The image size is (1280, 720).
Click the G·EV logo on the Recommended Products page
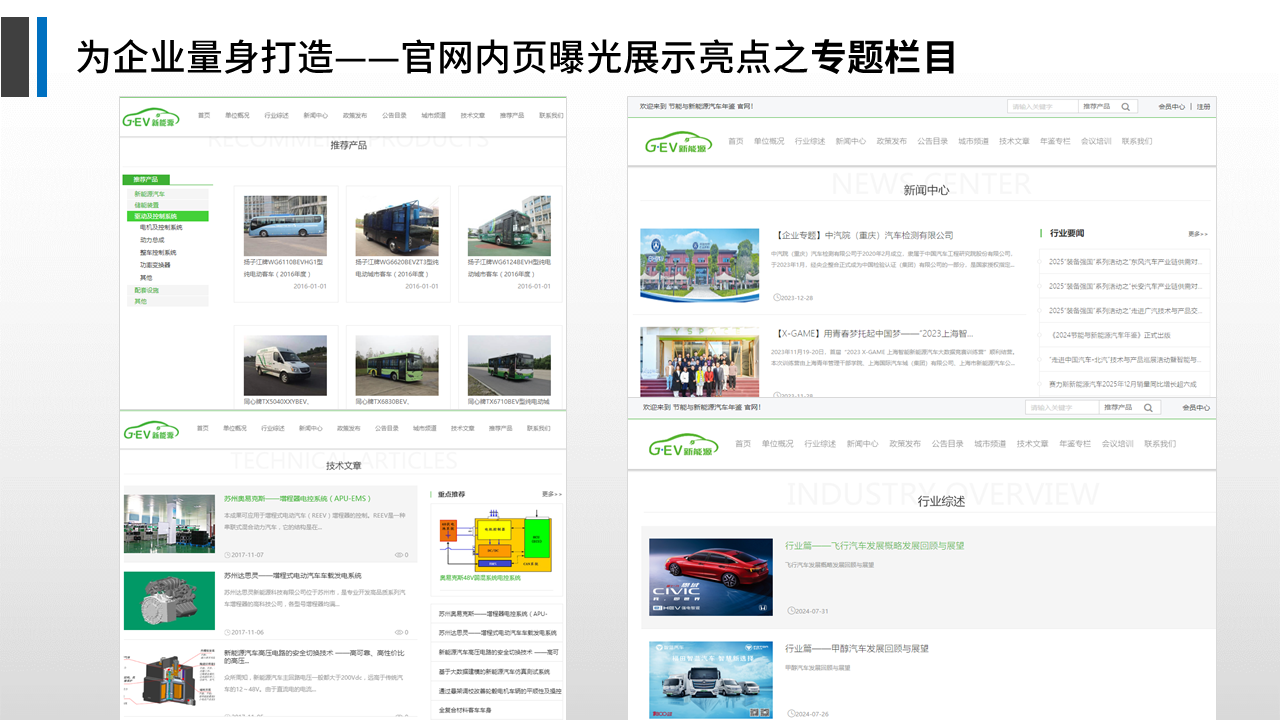(x=148, y=118)
